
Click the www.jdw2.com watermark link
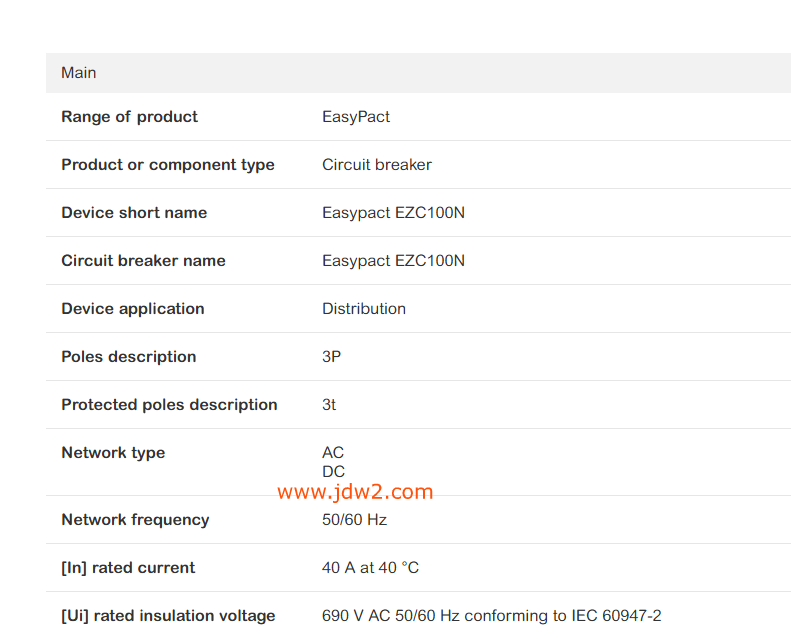pos(355,492)
